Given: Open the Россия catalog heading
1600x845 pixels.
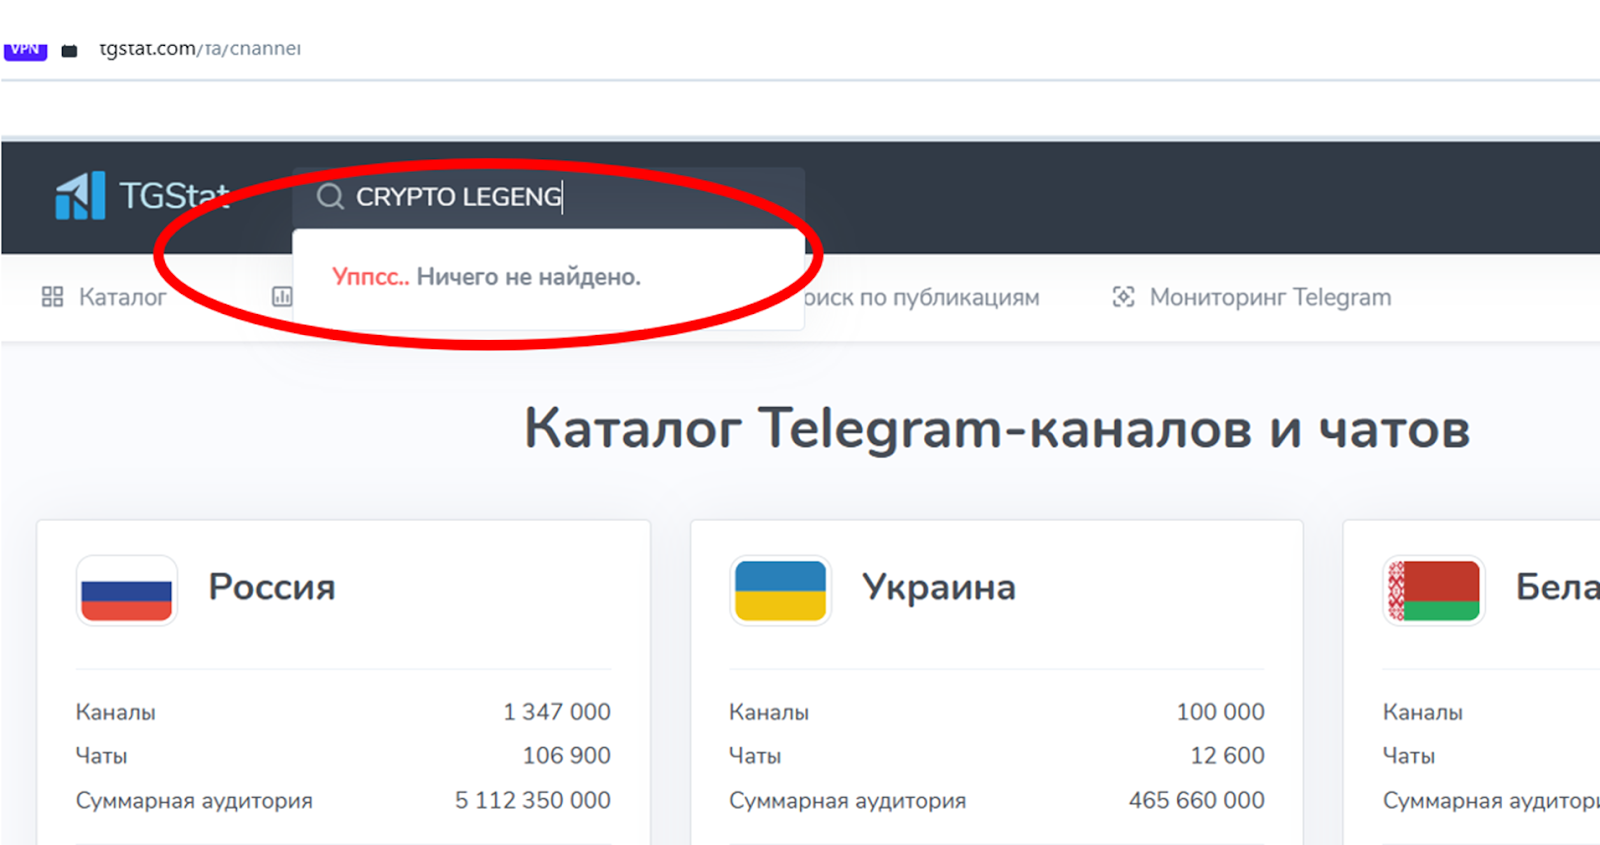Looking at the screenshot, I should click(272, 587).
